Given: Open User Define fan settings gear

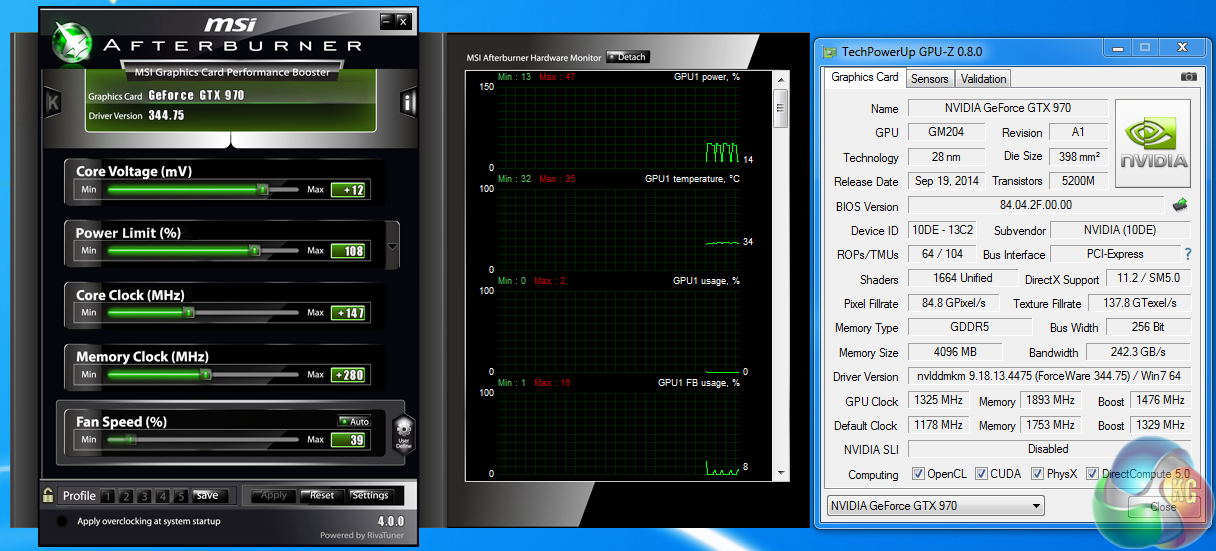Looking at the screenshot, I should tap(404, 433).
